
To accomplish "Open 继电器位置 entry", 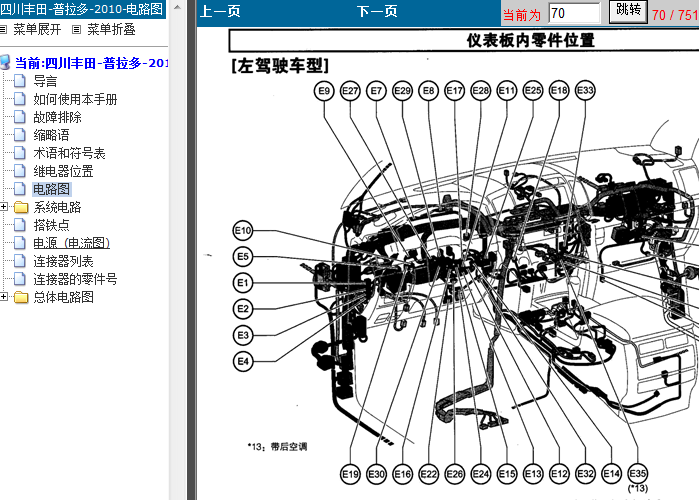I will (63, 171).
